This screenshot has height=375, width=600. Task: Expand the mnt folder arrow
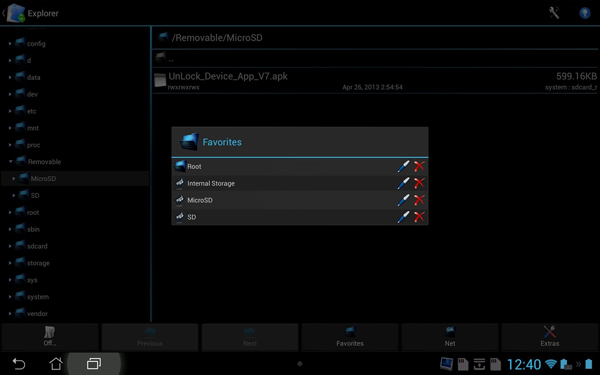[10, 128]
